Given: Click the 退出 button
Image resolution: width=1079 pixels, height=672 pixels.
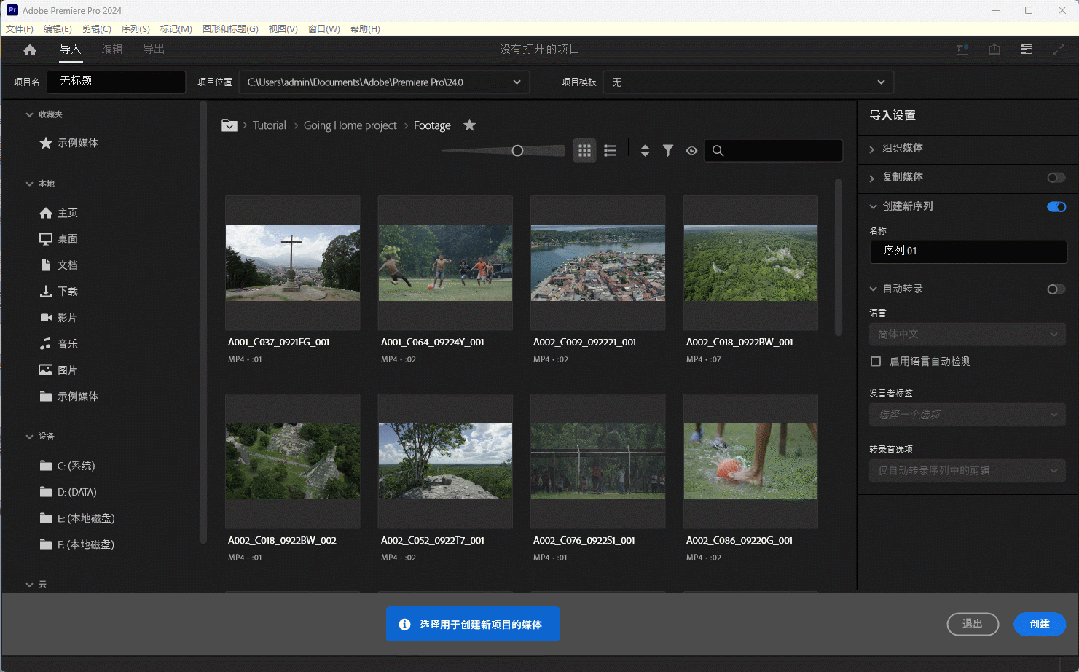Looking at the screenshot, I should point(972,624).
